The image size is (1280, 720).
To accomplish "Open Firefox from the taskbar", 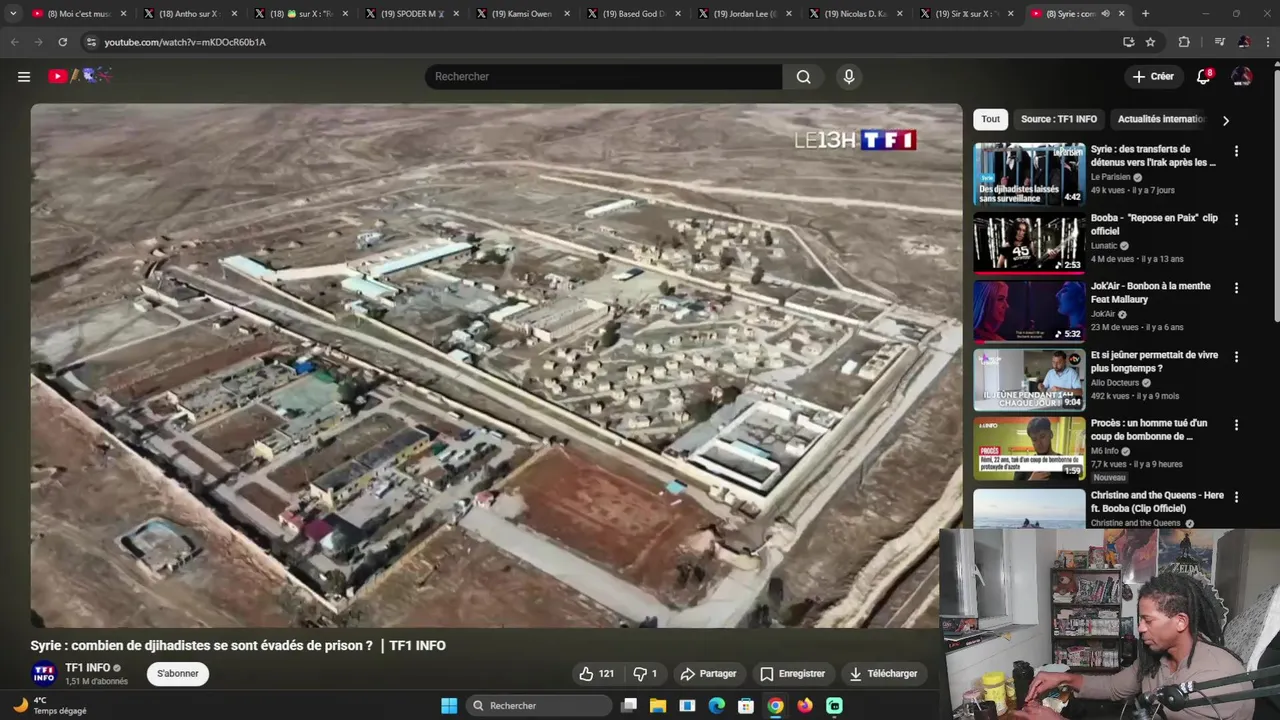I will (x=805, y=706).
